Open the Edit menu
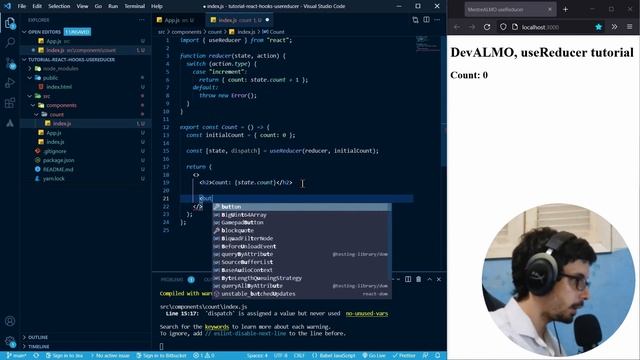Image resolution: width=640 pixels, height=360 pixels. 37,6
